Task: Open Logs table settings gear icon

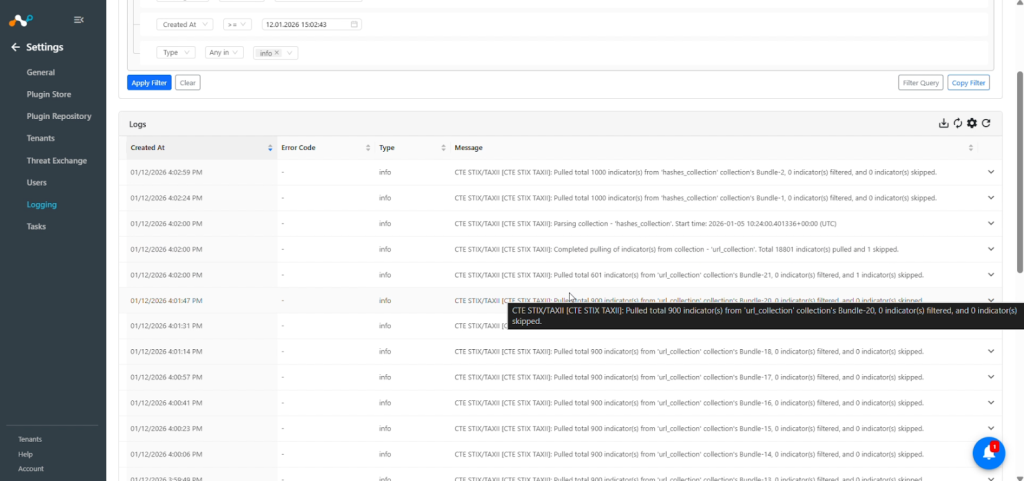Action: tap(972, 123)
